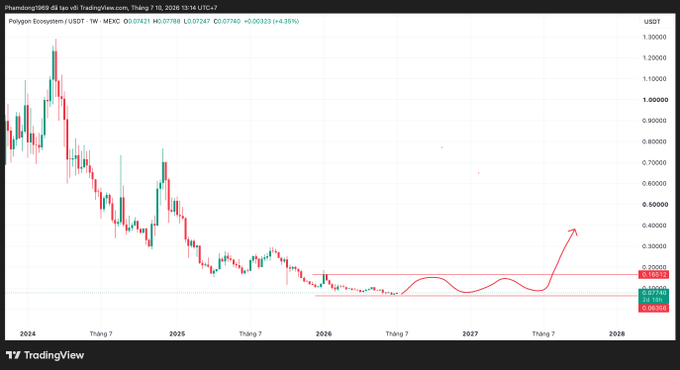Click the high value H0.07788
Image resolution: width=680 pixels, height=370 pixels.
[x=167, y=21]
